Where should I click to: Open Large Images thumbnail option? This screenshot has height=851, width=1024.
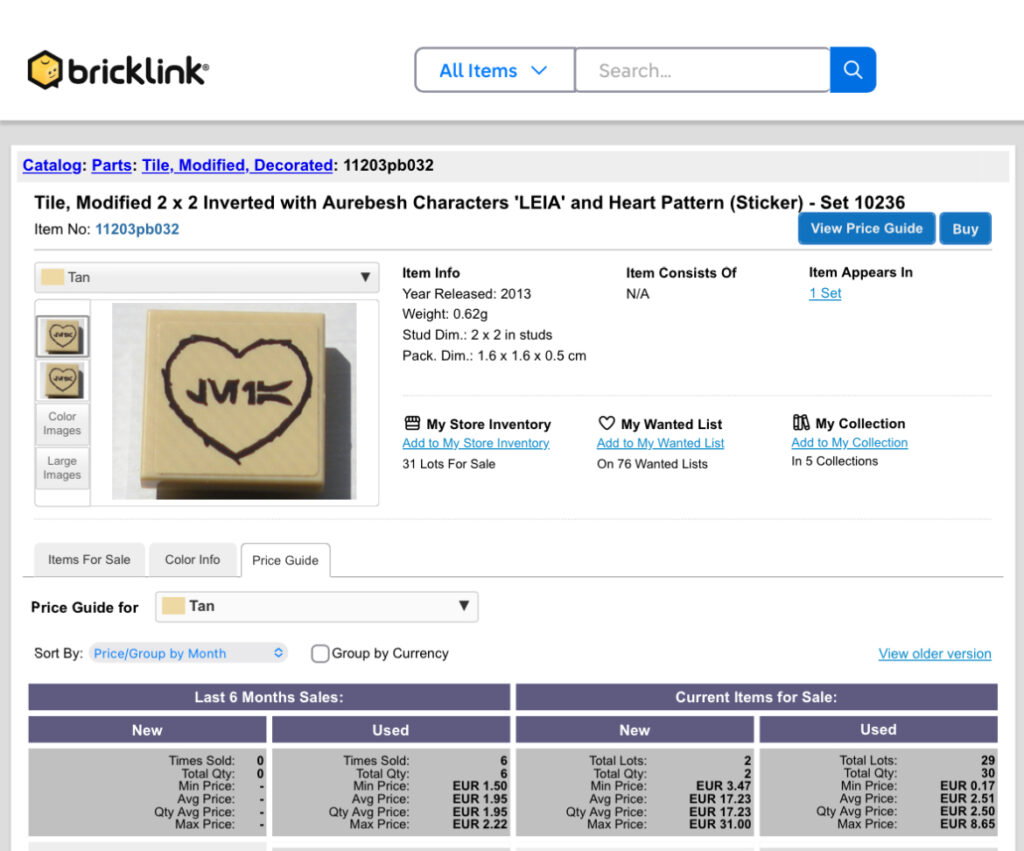point(62,468)
